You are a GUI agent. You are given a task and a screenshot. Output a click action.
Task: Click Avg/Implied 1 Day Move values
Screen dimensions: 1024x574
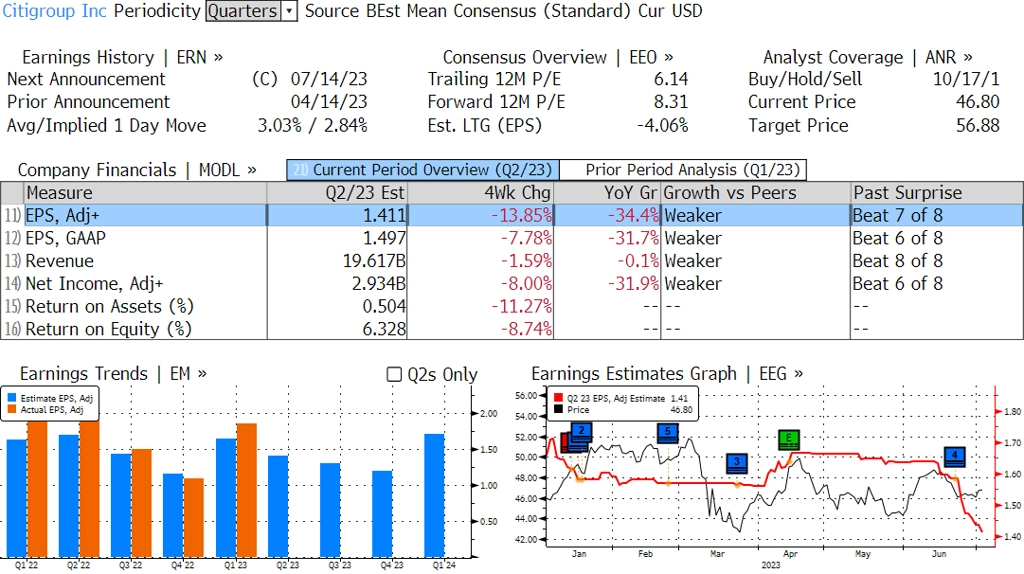(312, 125)
